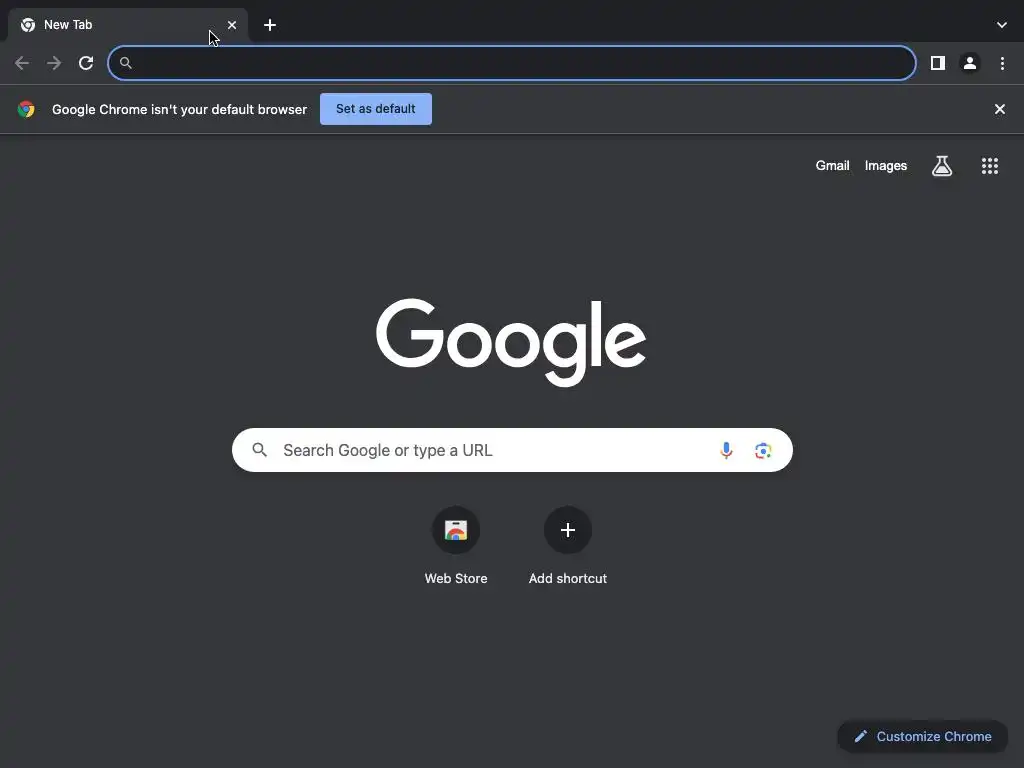This screenshot has height=768, width=1024.
Task: Focus the address bar
Action: (512, 63)
